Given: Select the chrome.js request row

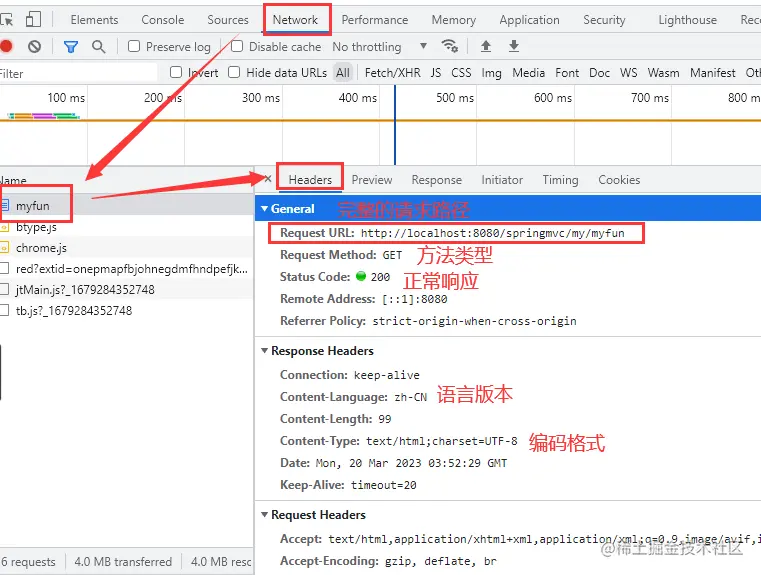Looking at the screenshot, I should tap(127, 248).
